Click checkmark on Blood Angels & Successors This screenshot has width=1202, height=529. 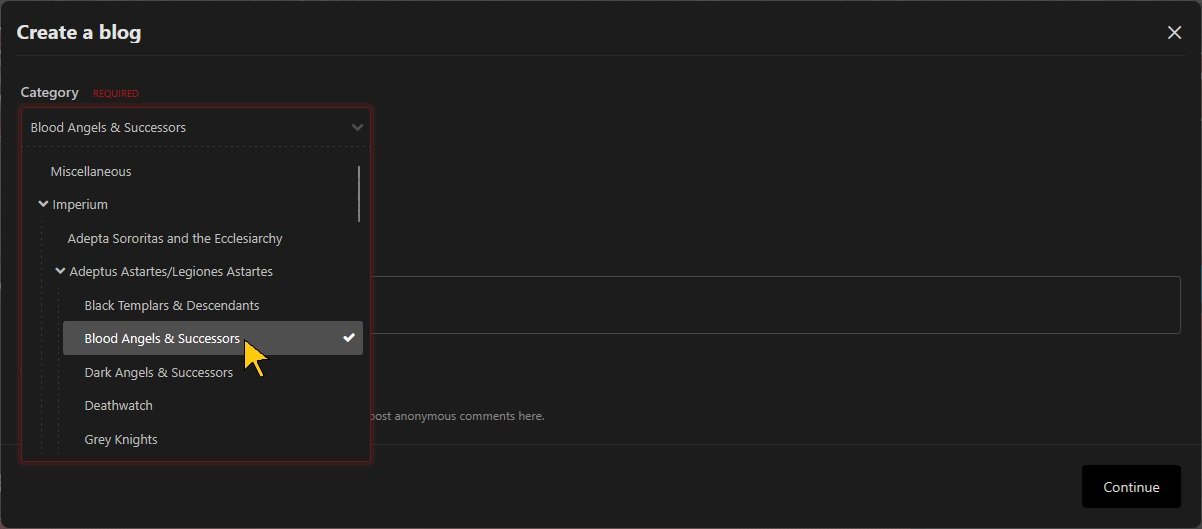(349, 338)
